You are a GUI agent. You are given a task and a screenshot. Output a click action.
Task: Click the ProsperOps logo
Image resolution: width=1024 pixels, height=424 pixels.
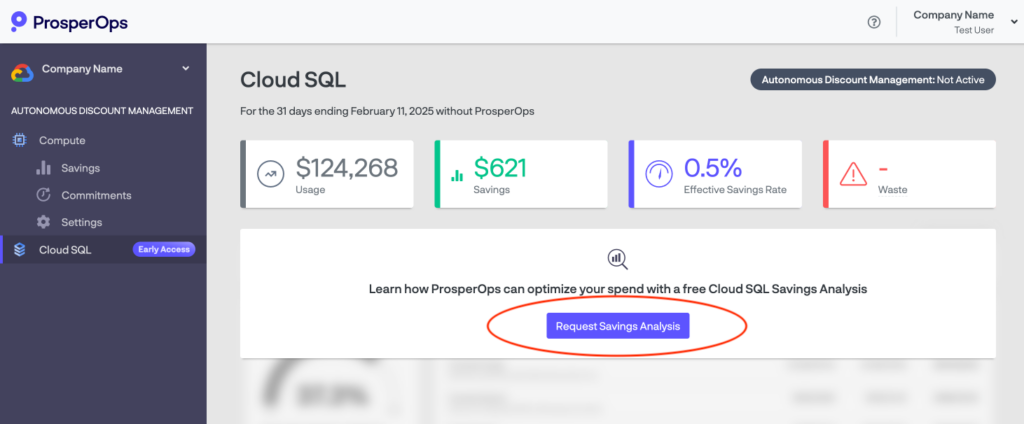point(69,22)
